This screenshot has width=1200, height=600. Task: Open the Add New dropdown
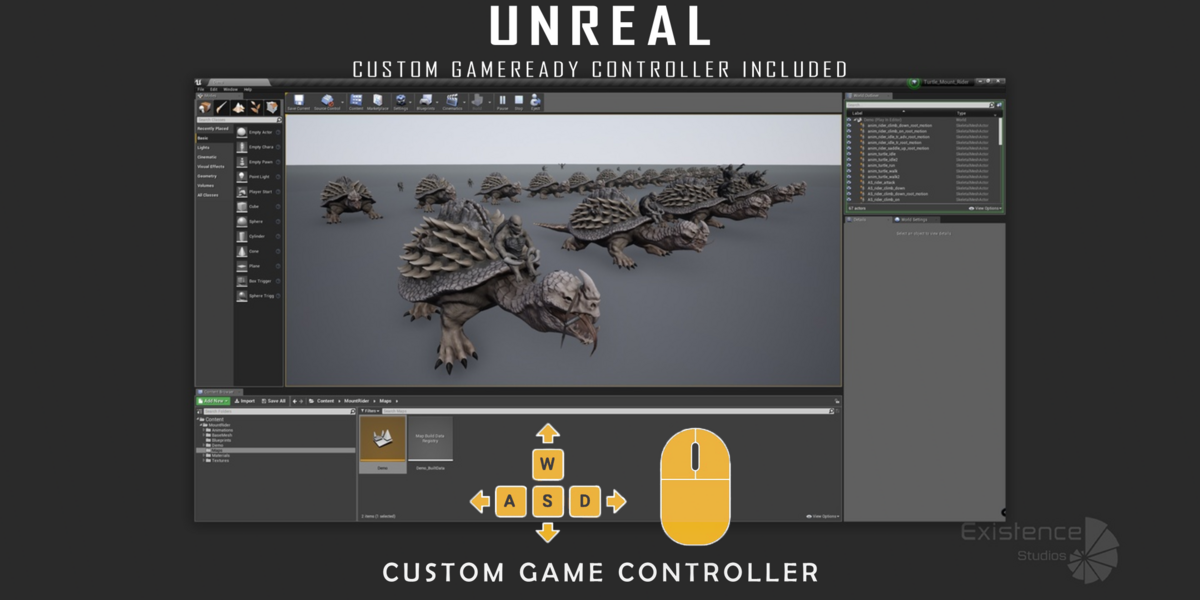click(213, 401)
